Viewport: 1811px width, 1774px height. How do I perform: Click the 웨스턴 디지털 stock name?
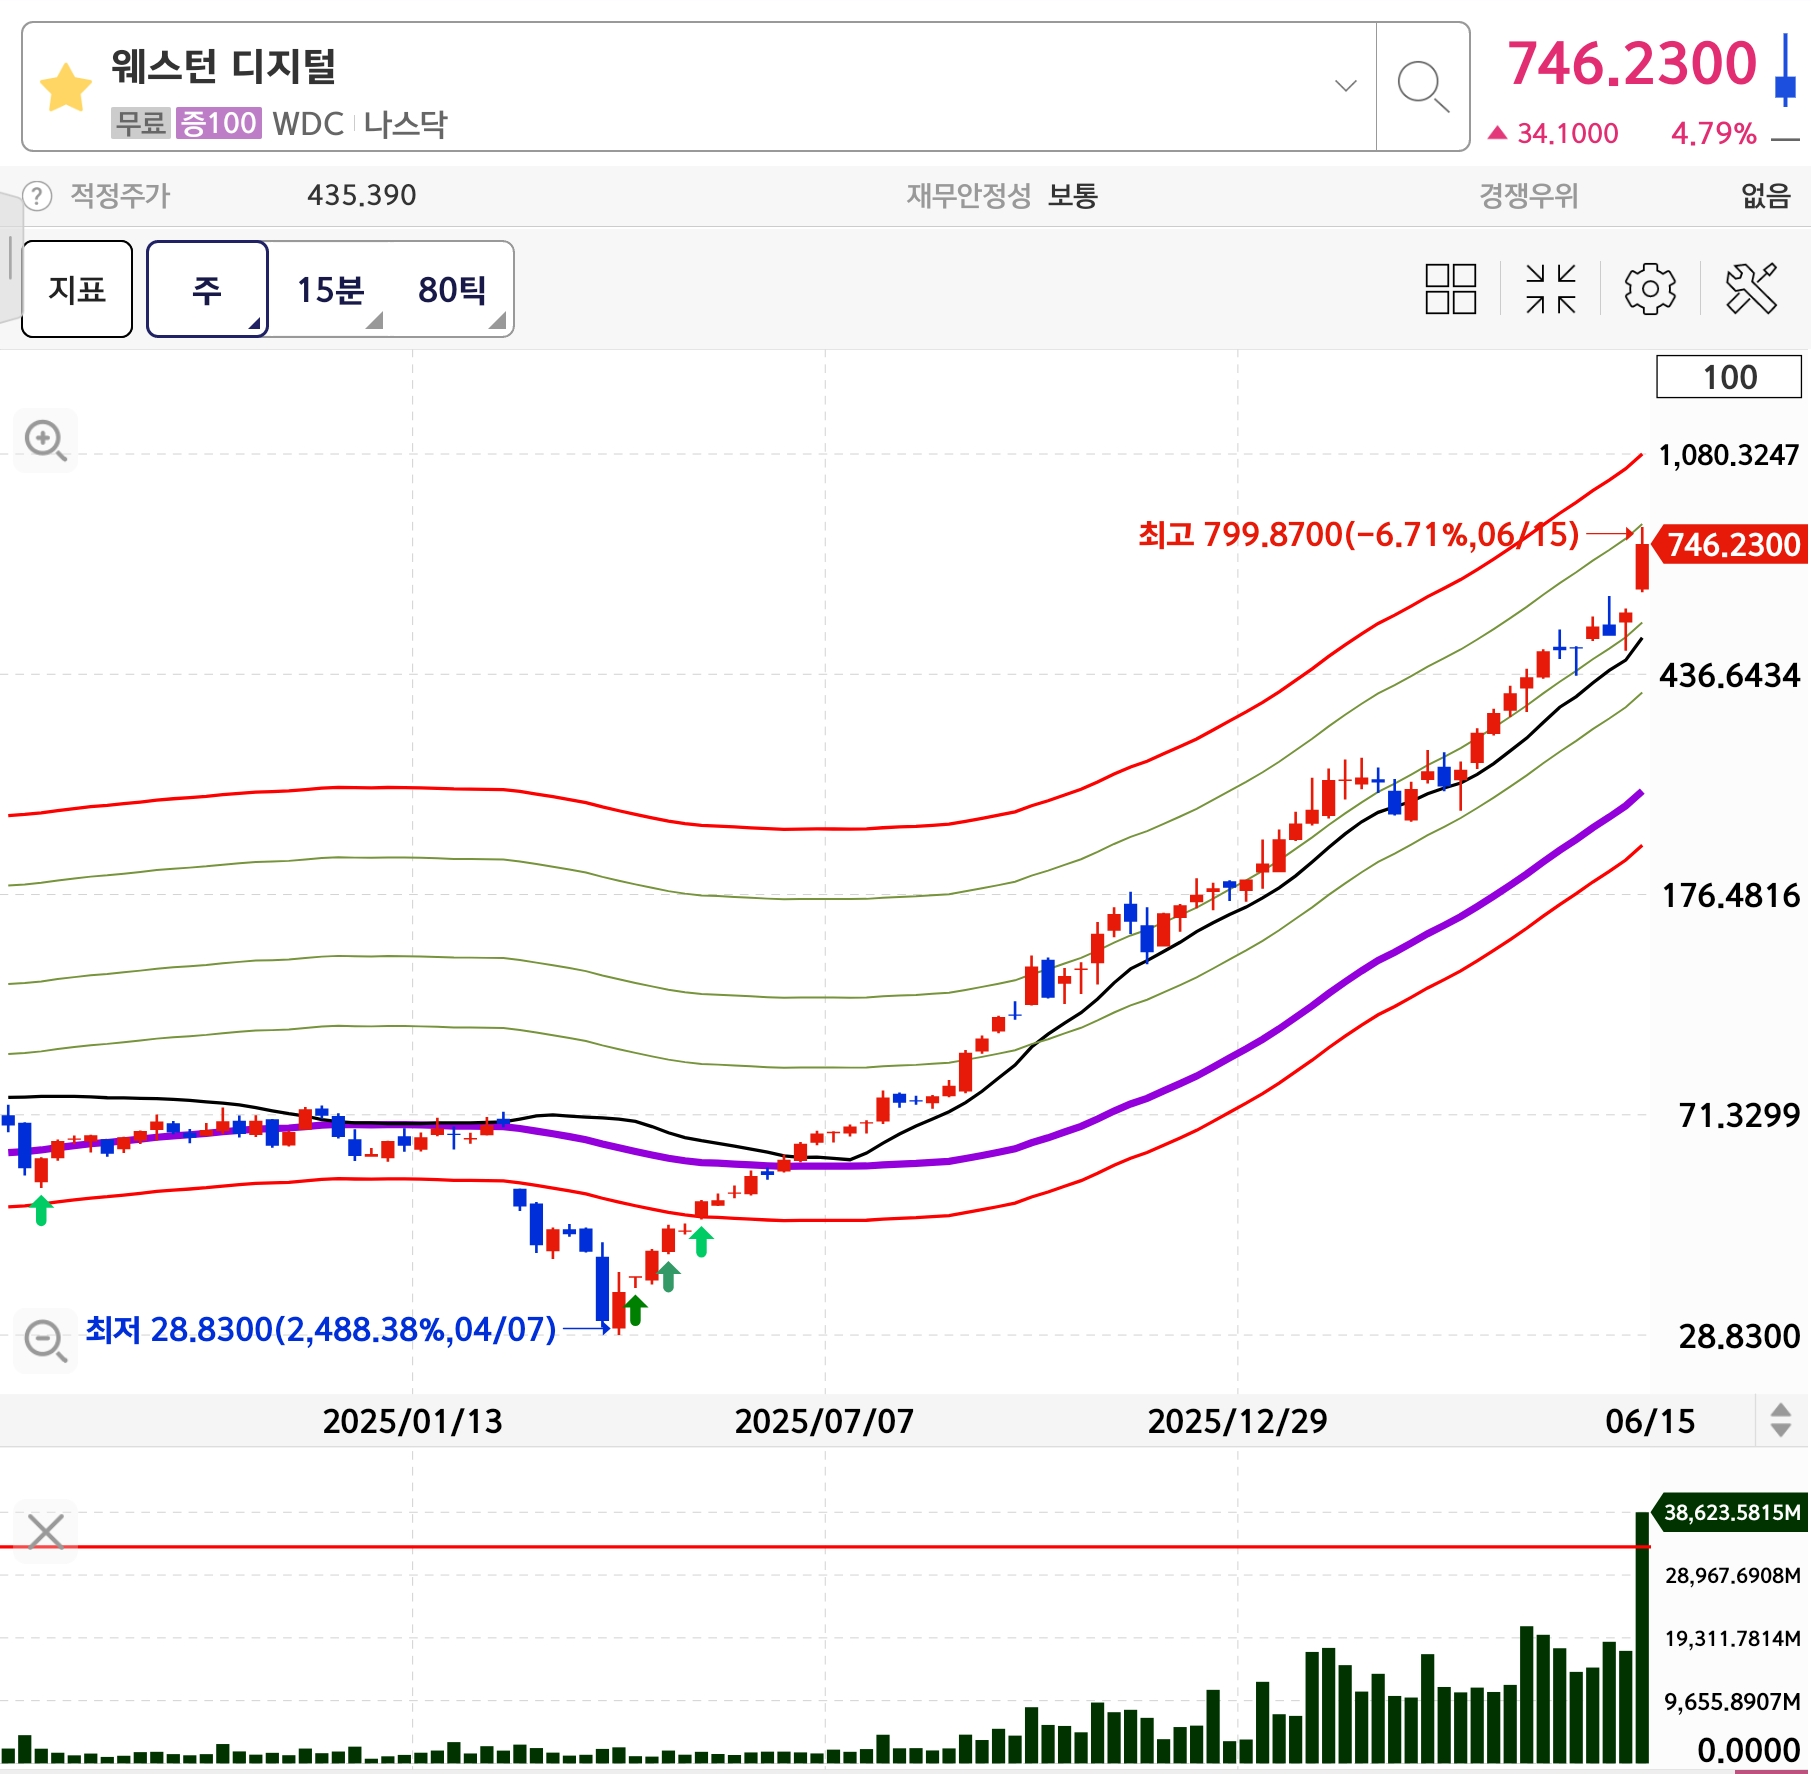point(224,66)
